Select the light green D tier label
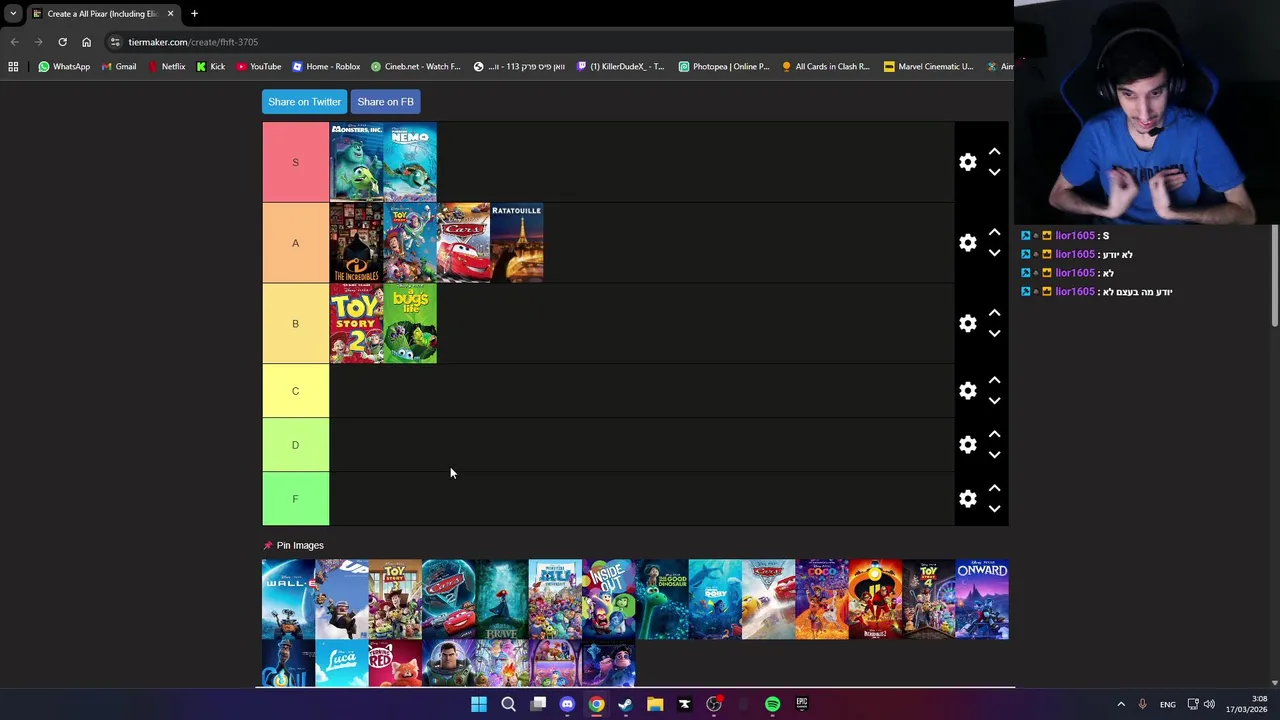 295,445
